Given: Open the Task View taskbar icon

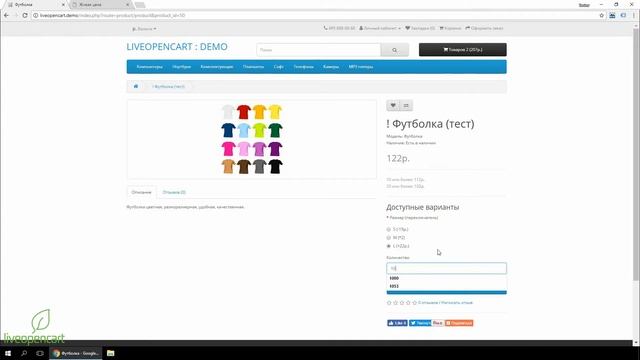Looking at the screenshot, I should pos(40,353).
